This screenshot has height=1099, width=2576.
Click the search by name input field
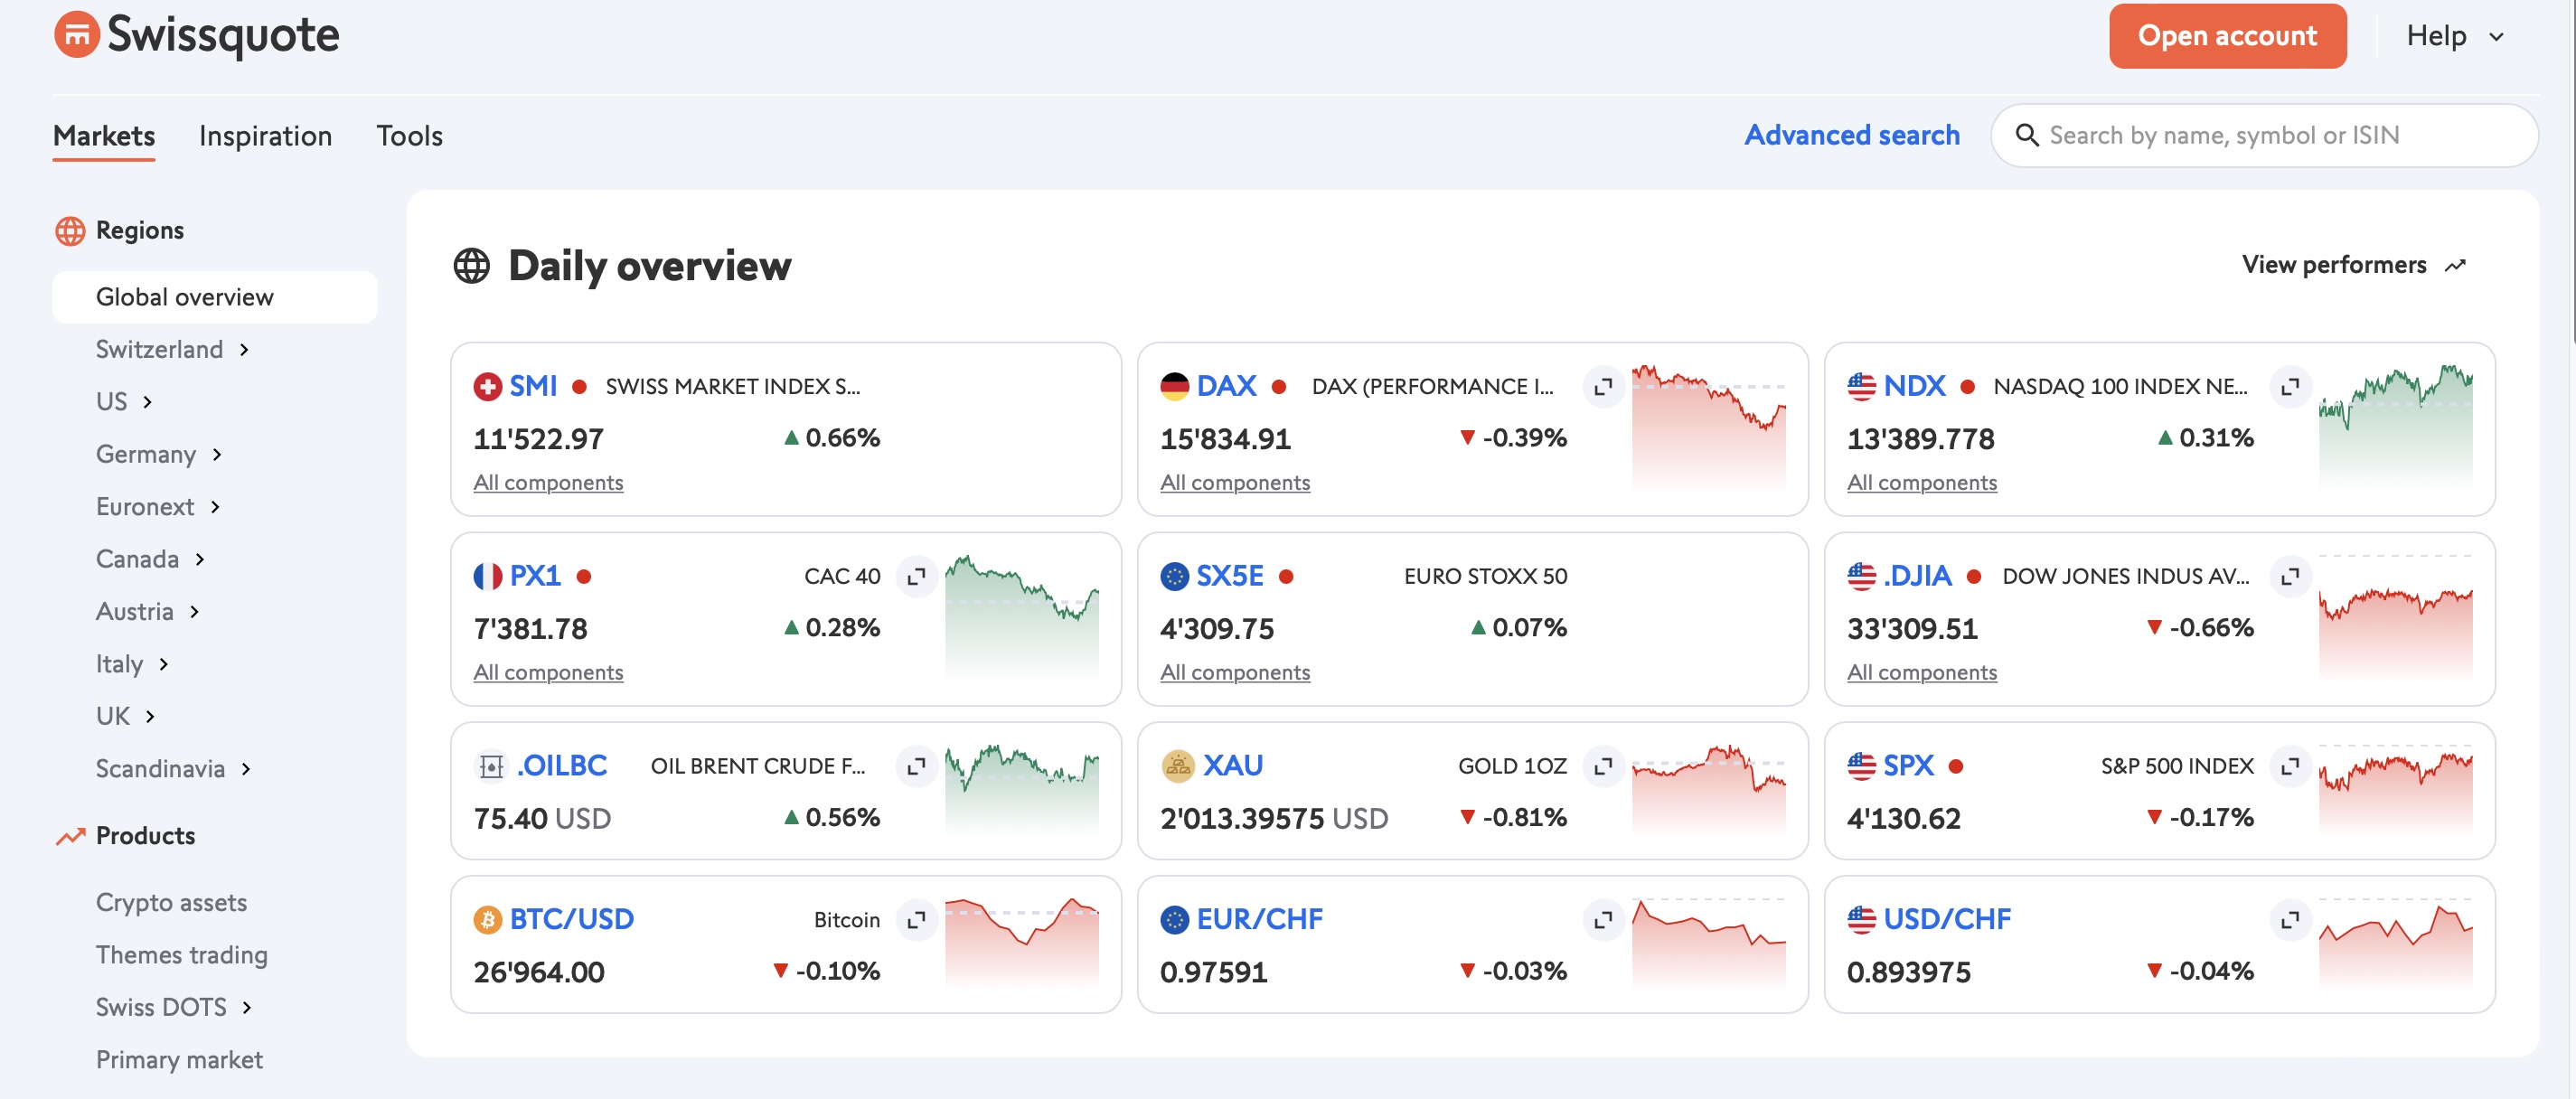pyautogui.click(x=2264, y=136)
